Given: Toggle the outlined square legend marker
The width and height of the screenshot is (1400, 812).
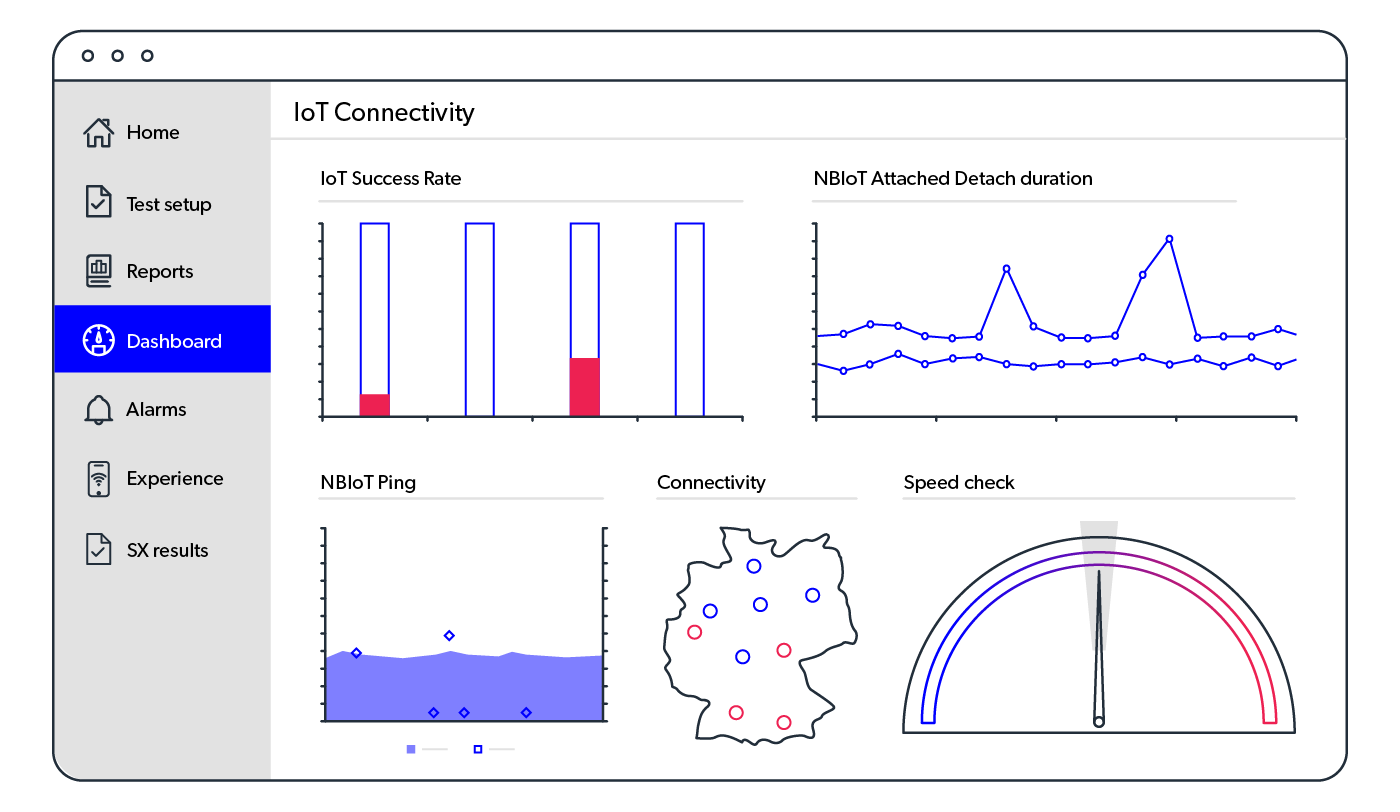Looking at the screenshot, I should pos(478,749).
